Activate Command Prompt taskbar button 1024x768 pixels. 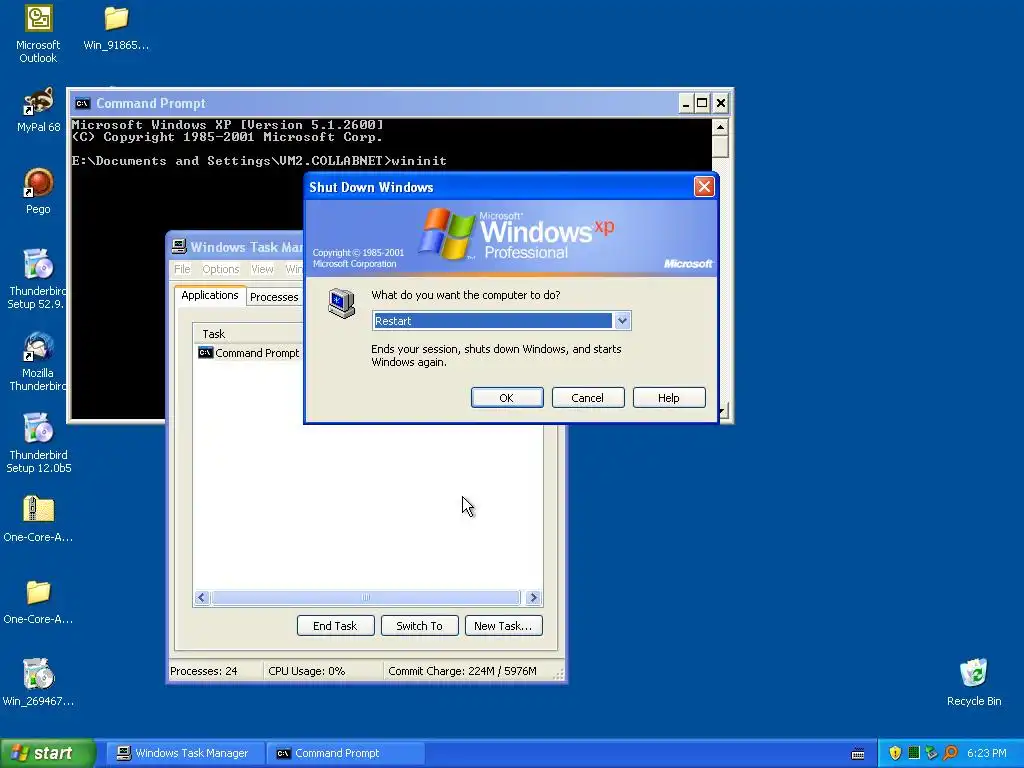(345, 753)
